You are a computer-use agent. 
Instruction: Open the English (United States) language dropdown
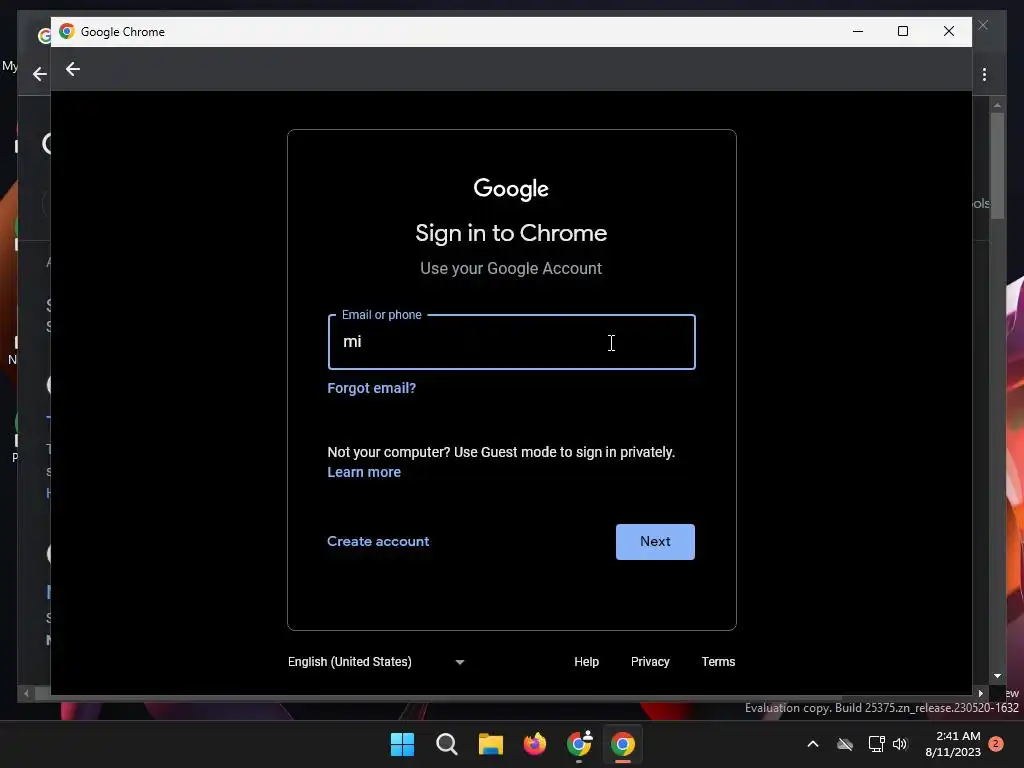377,662
